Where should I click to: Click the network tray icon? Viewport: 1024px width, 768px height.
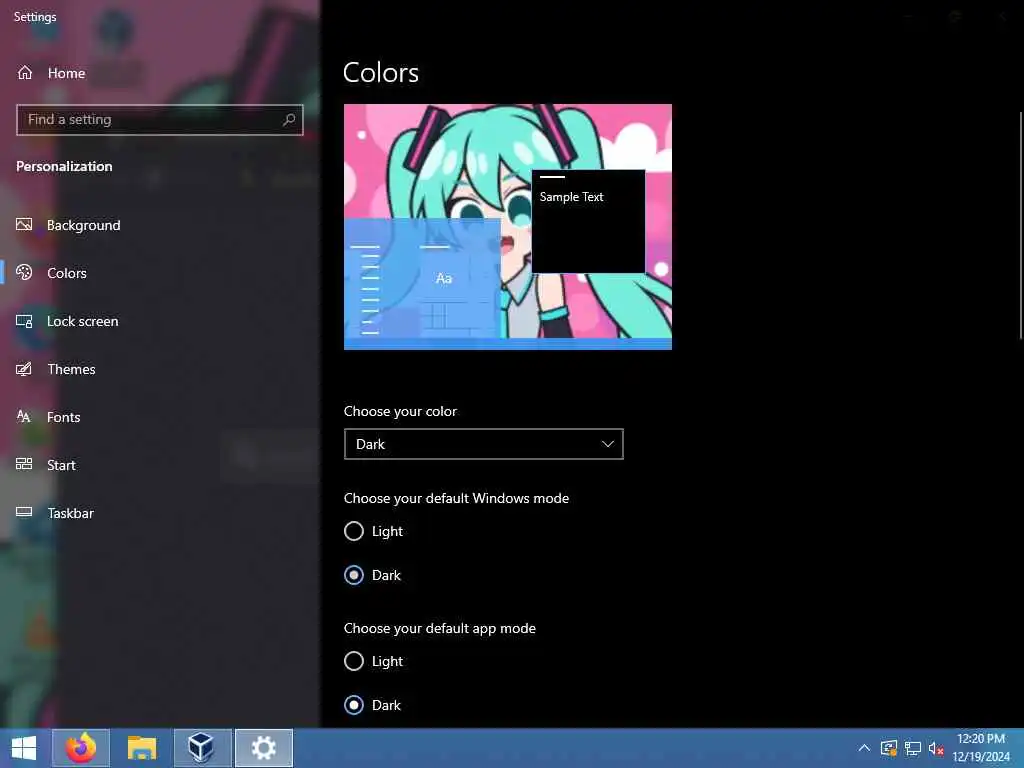912,748
